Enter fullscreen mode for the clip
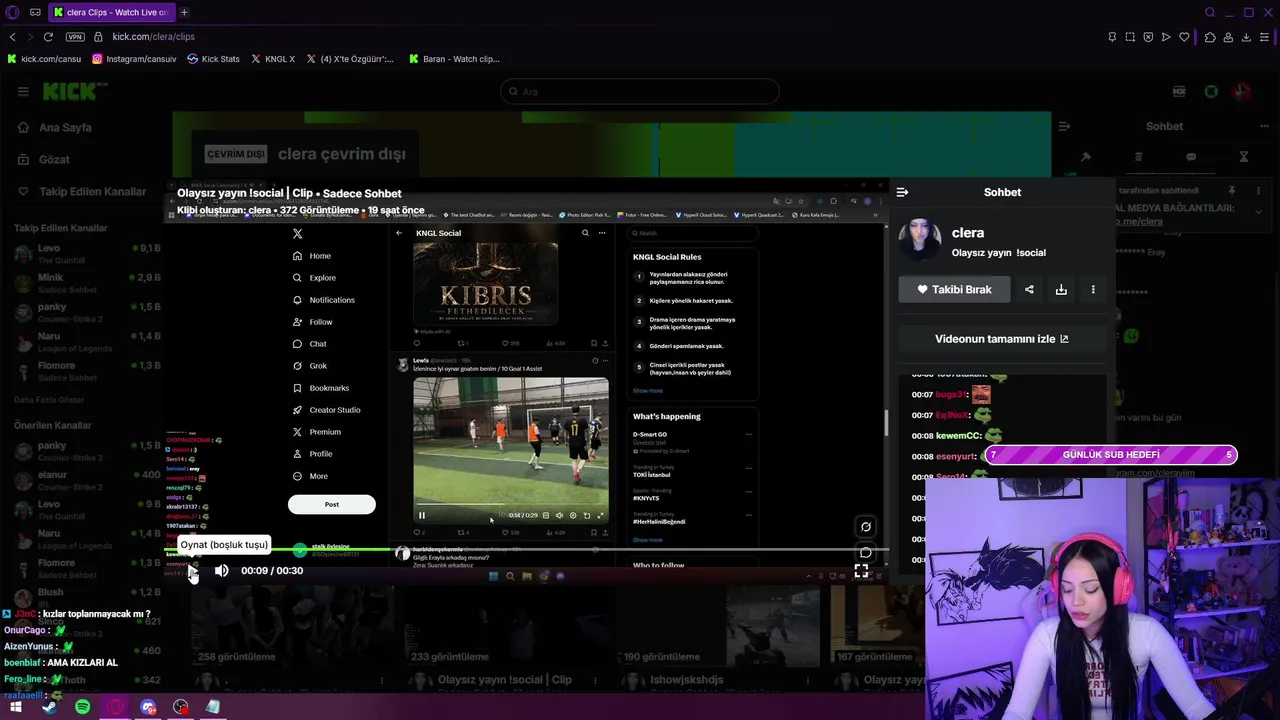This screenshot has width=1280, height=720. point(861,571)
